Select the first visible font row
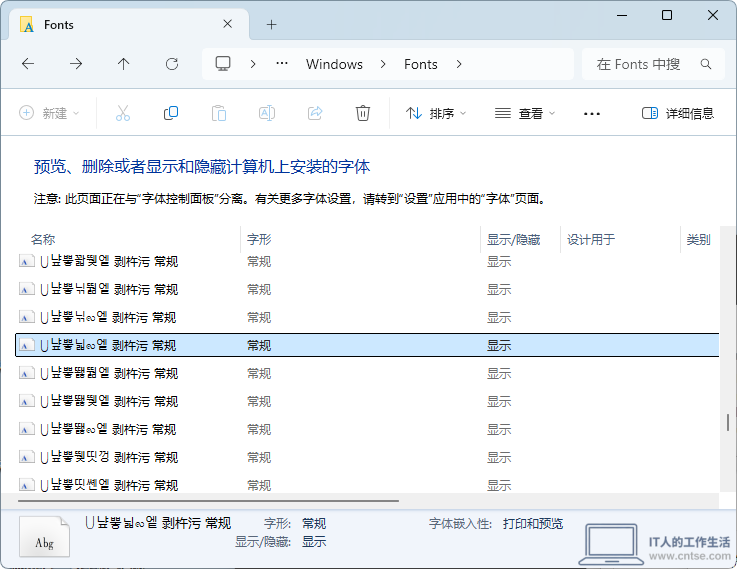 [x=367, y=262]
